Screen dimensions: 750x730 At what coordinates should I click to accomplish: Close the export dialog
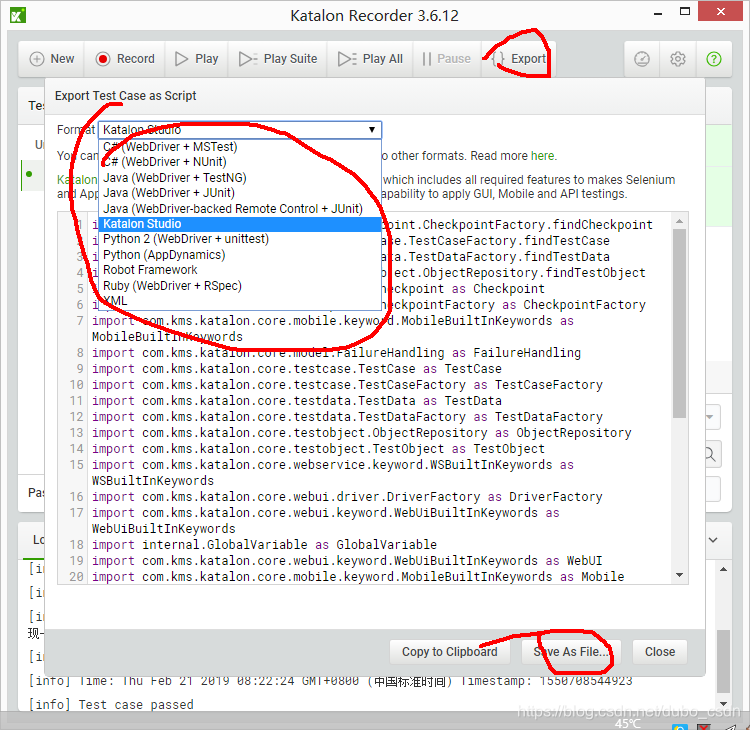(x=660, y=652)
